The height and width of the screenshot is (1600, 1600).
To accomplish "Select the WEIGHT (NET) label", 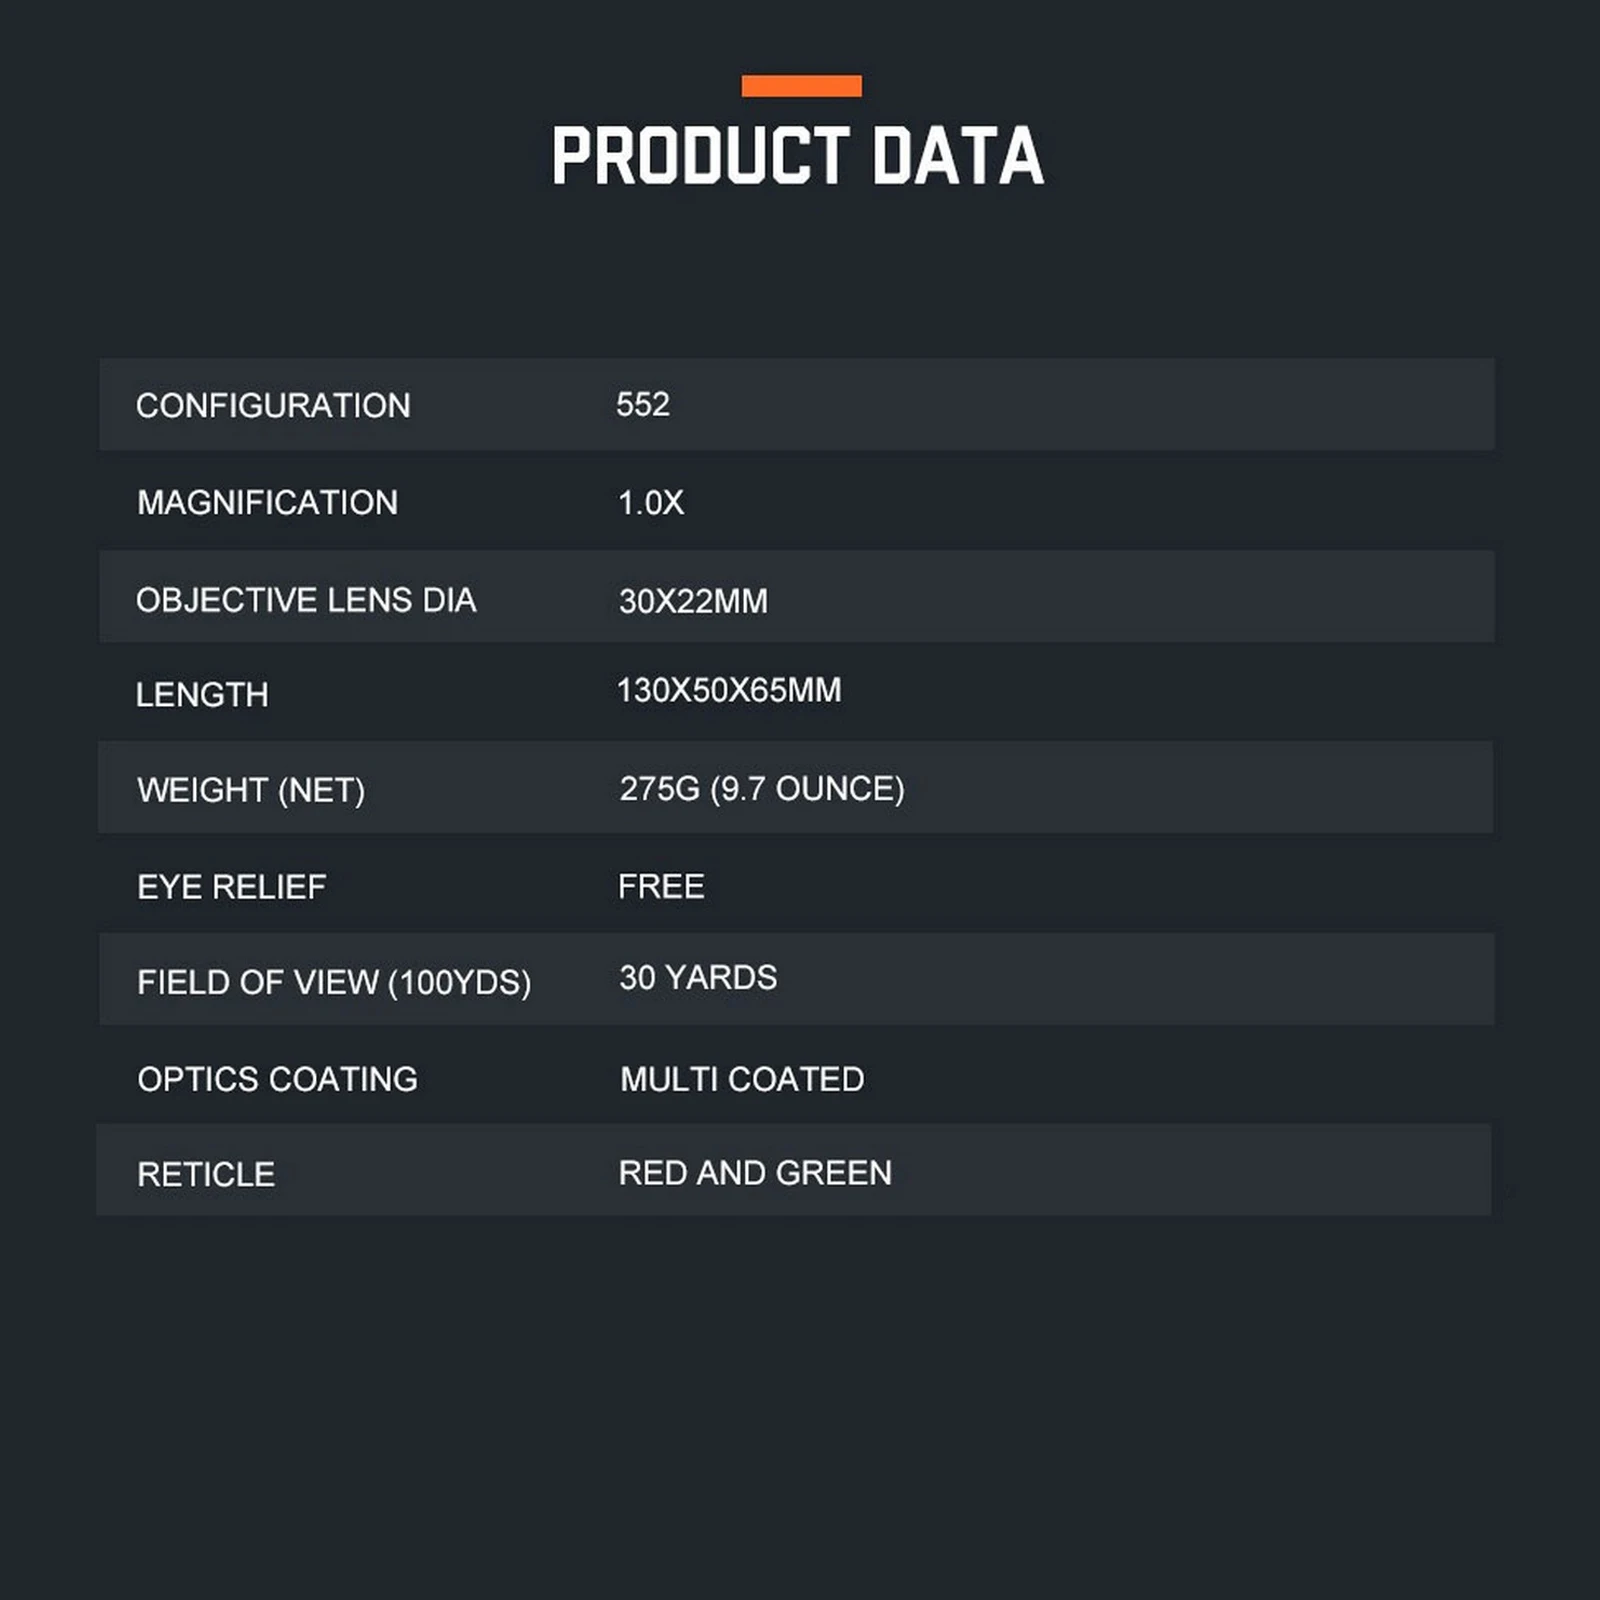I will click(251, 790).
